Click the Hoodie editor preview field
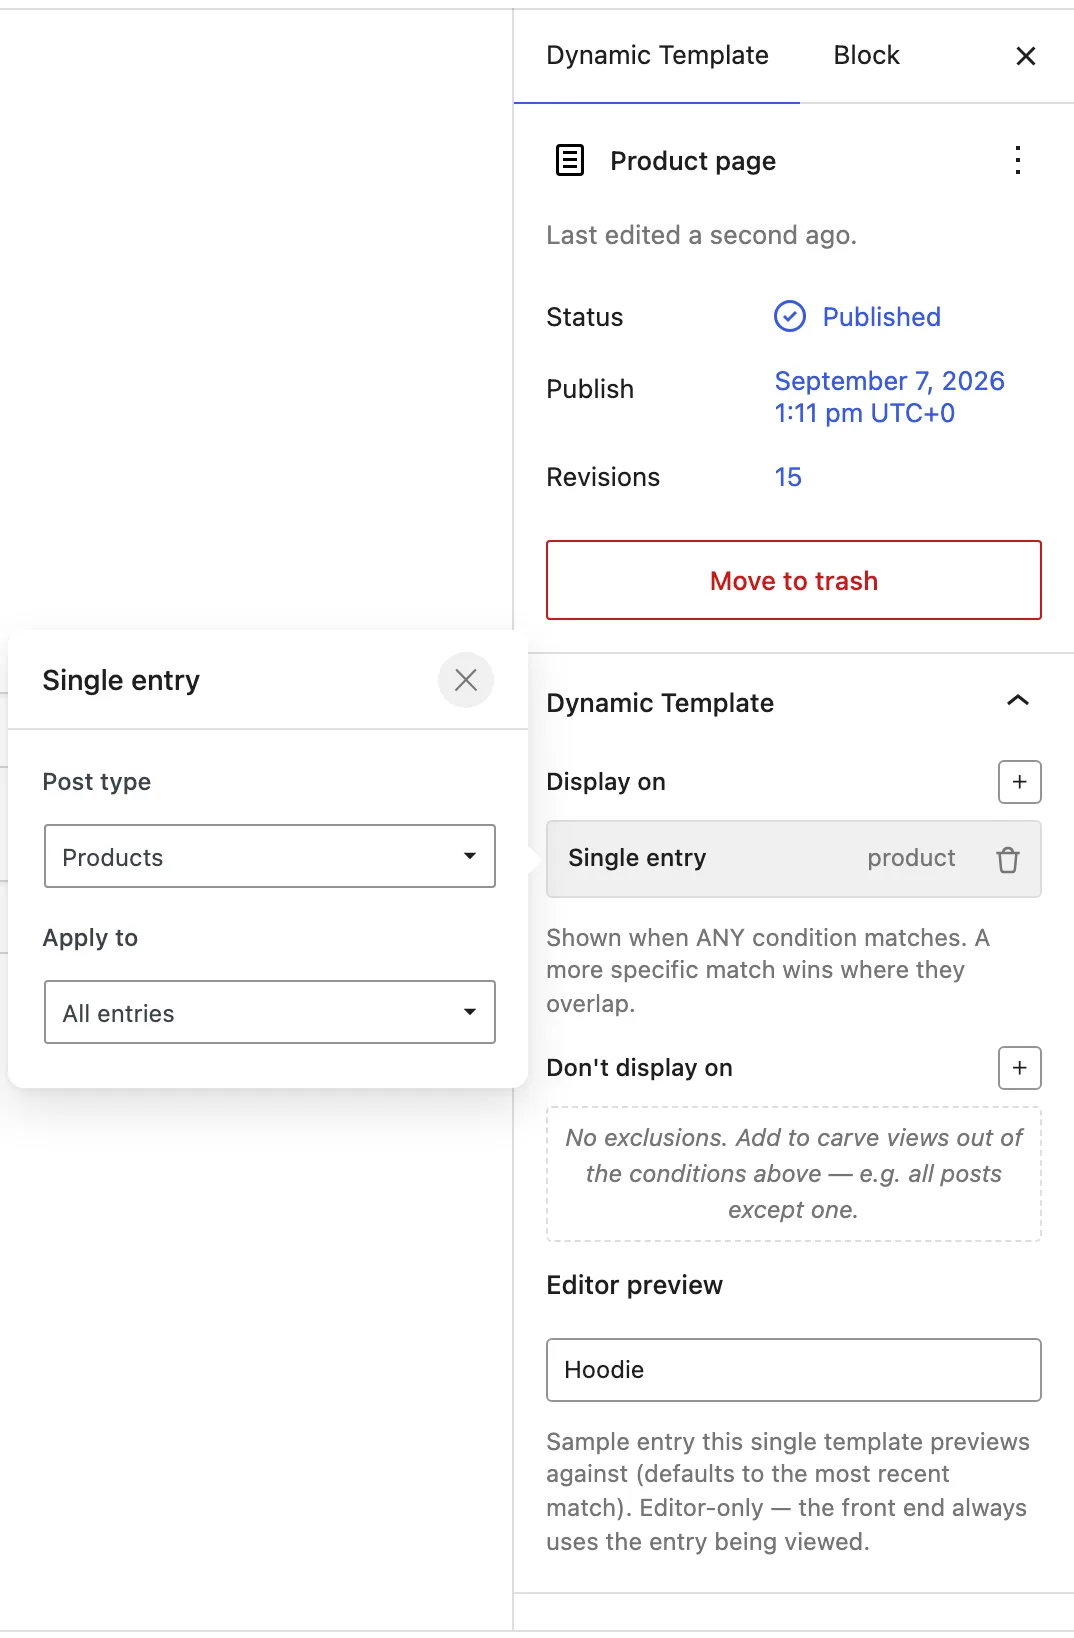1074x1638 pixels. coord(794,1370)
